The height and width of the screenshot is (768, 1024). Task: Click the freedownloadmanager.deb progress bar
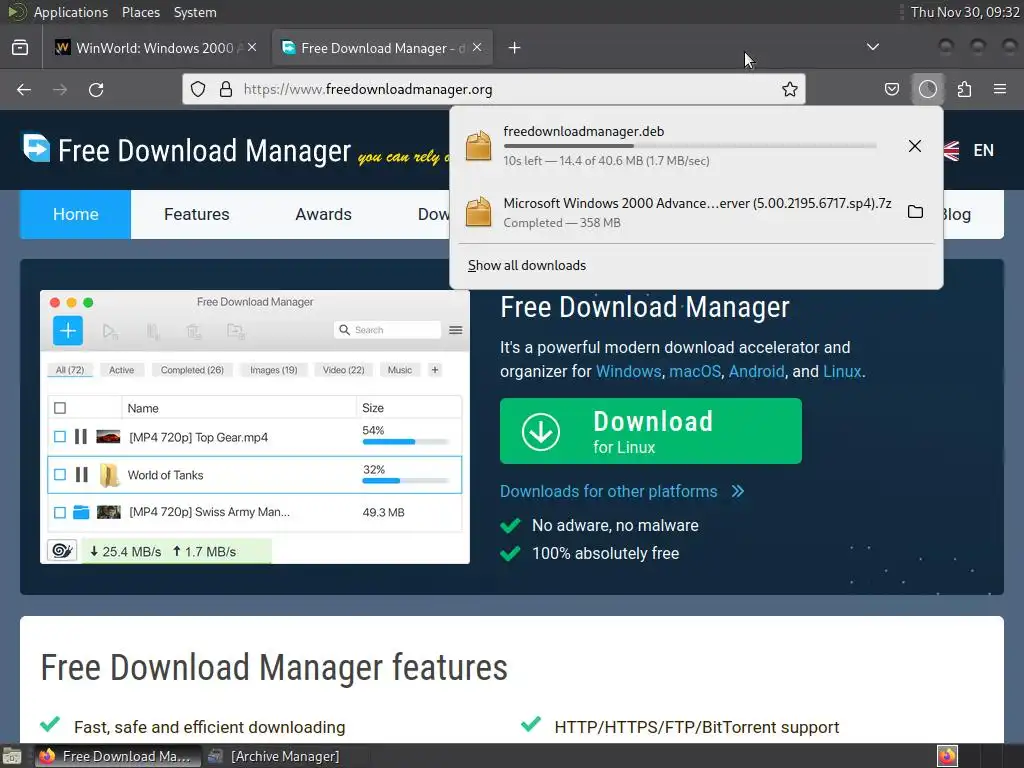[x=690, y=146]
